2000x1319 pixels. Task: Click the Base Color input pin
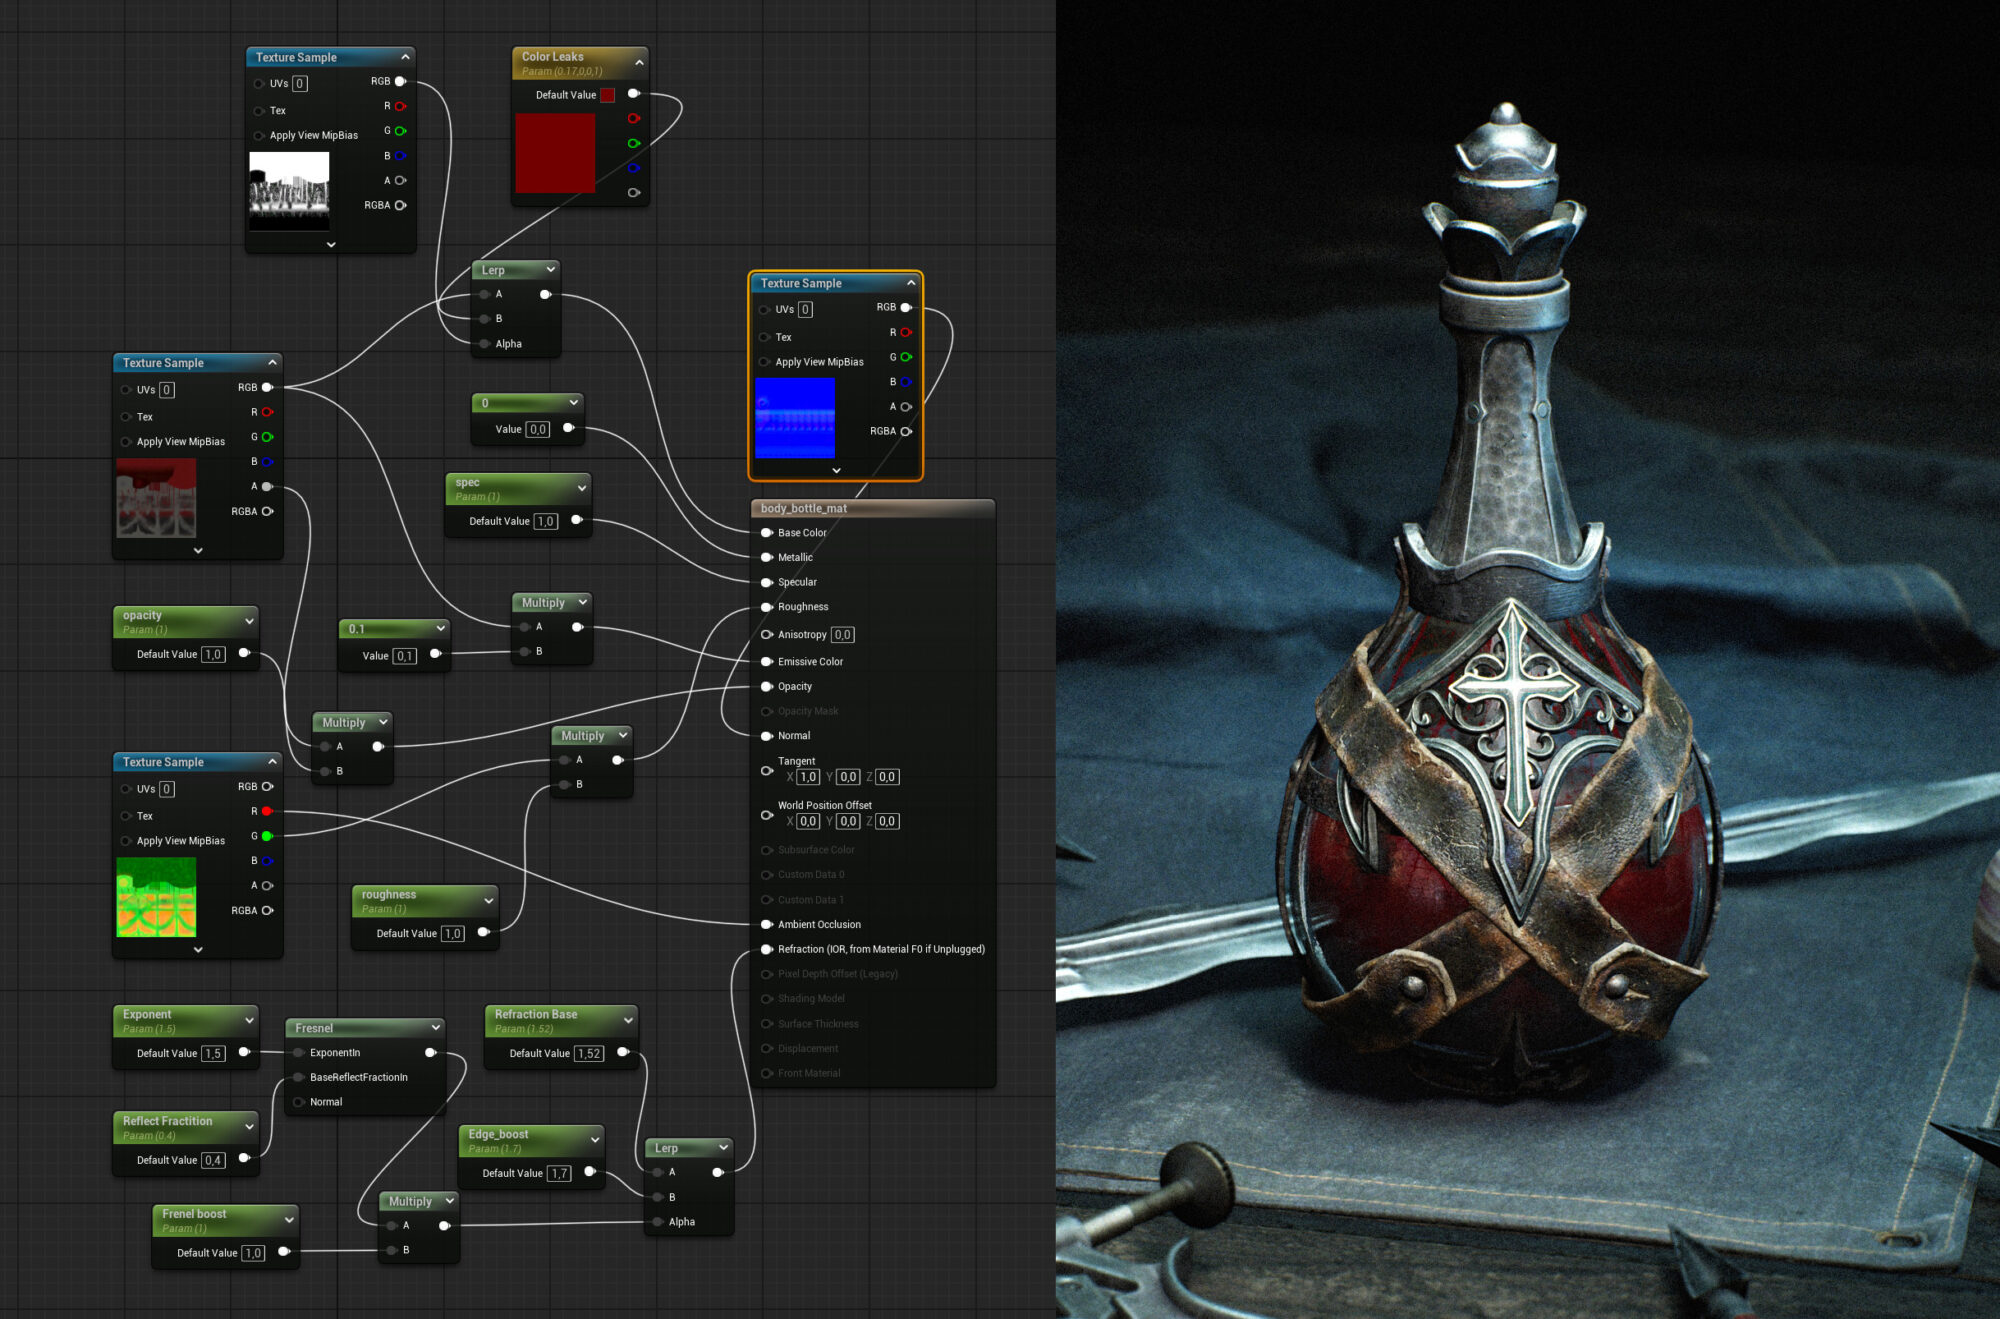pos(767,533)
